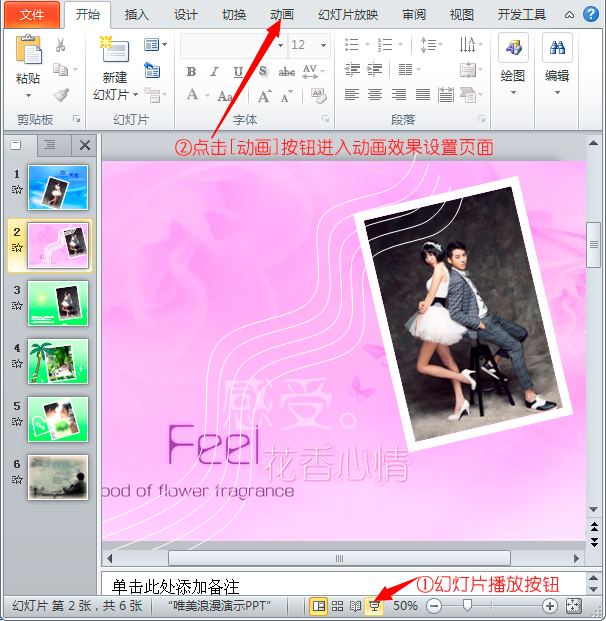Click Normal view button in status bar

319,606
